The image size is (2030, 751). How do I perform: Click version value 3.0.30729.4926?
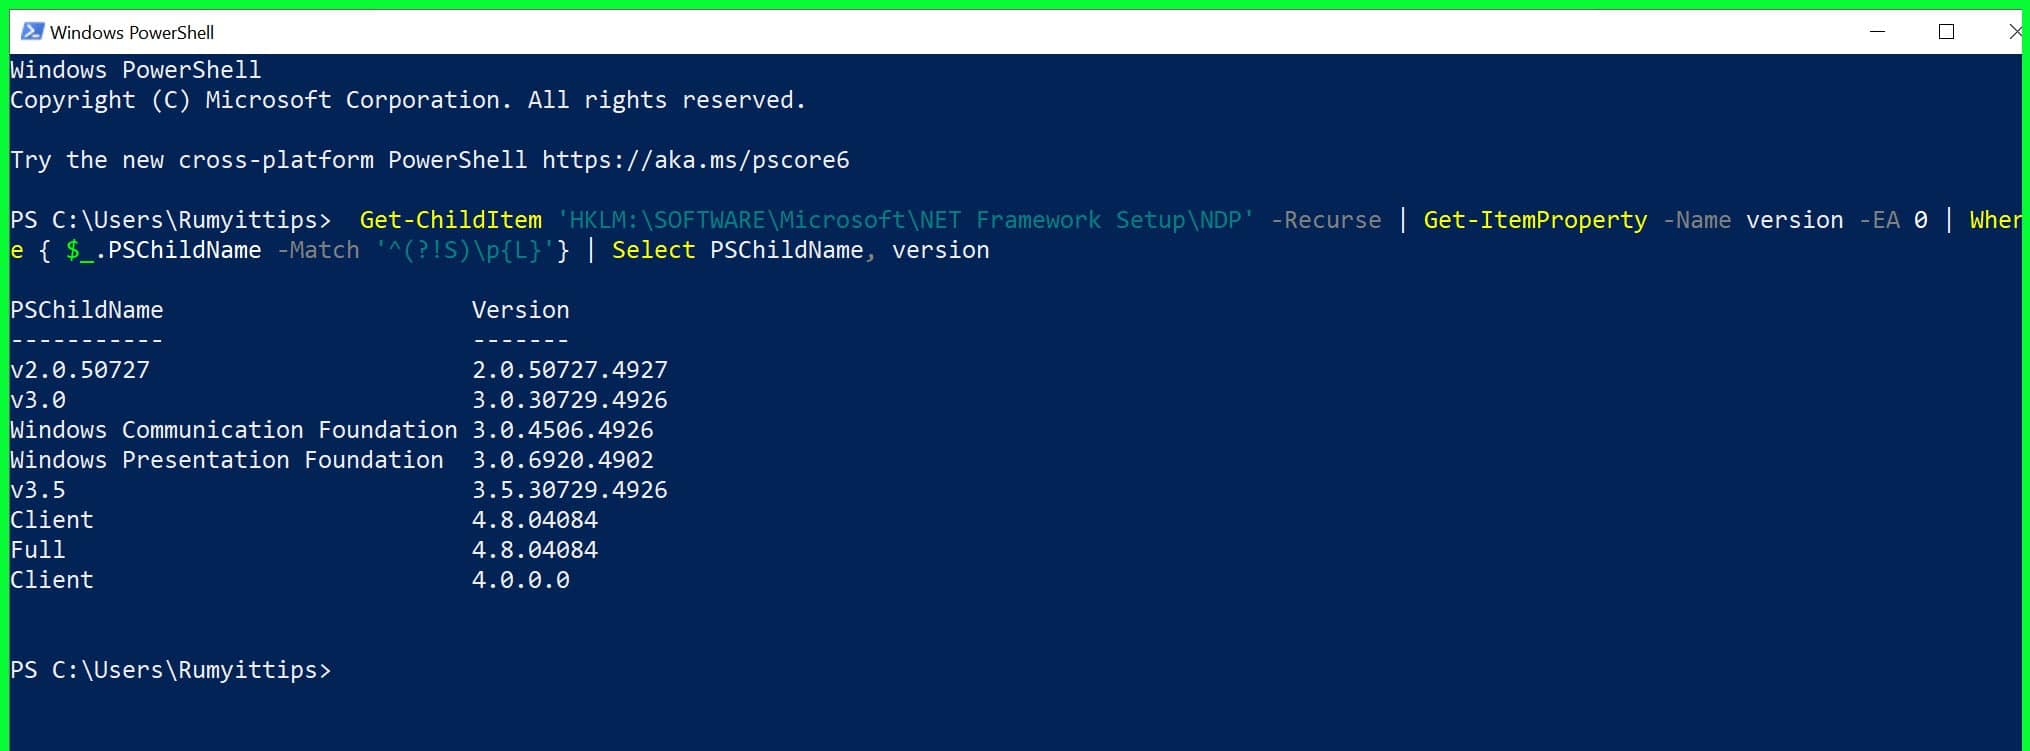[x=569, y=400]
